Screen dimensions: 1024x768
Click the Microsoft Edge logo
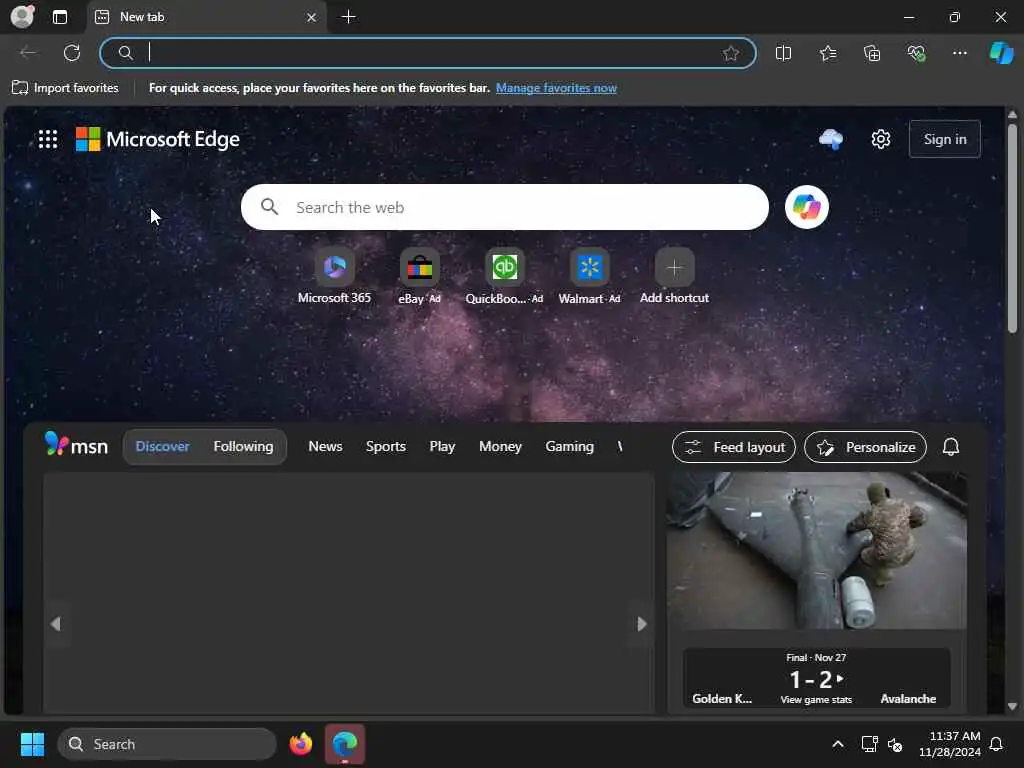(x=158, y=139)
